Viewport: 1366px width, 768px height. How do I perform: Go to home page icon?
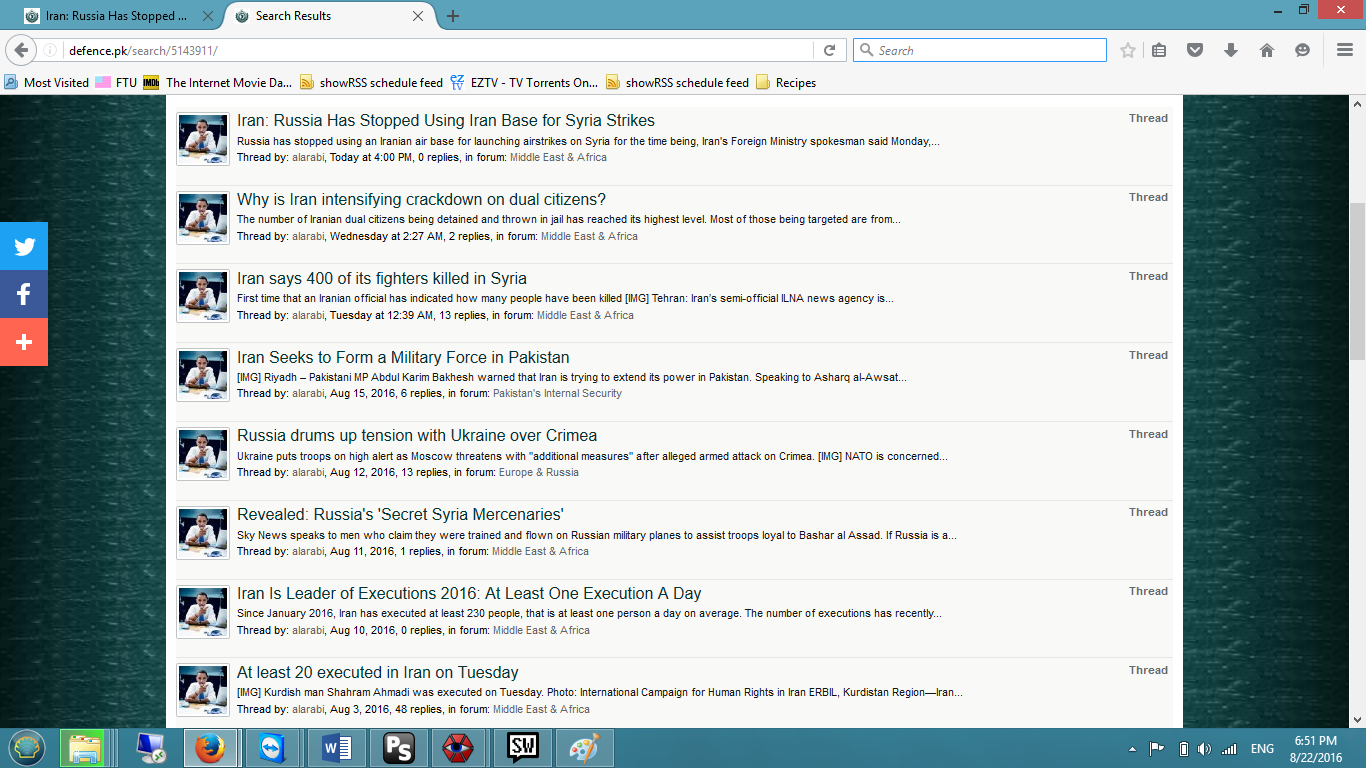1267,50
